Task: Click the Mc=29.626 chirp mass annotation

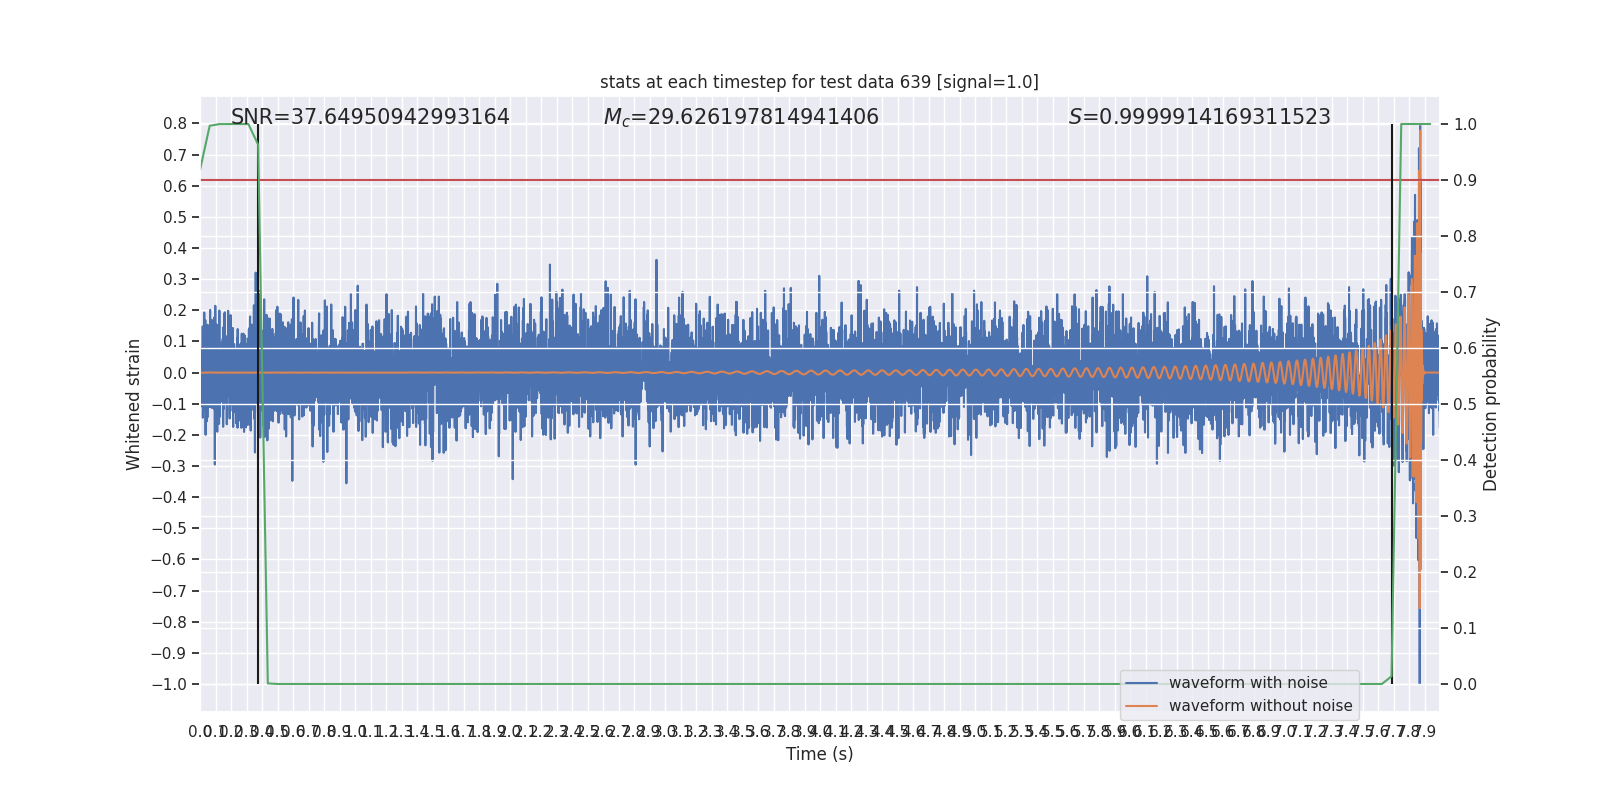Action: point(741,117)
